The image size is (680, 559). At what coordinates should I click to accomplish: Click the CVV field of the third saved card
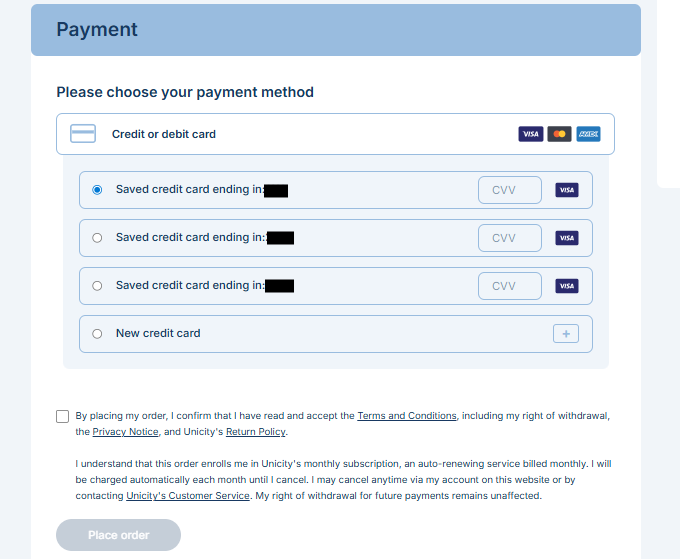[509, 286]
